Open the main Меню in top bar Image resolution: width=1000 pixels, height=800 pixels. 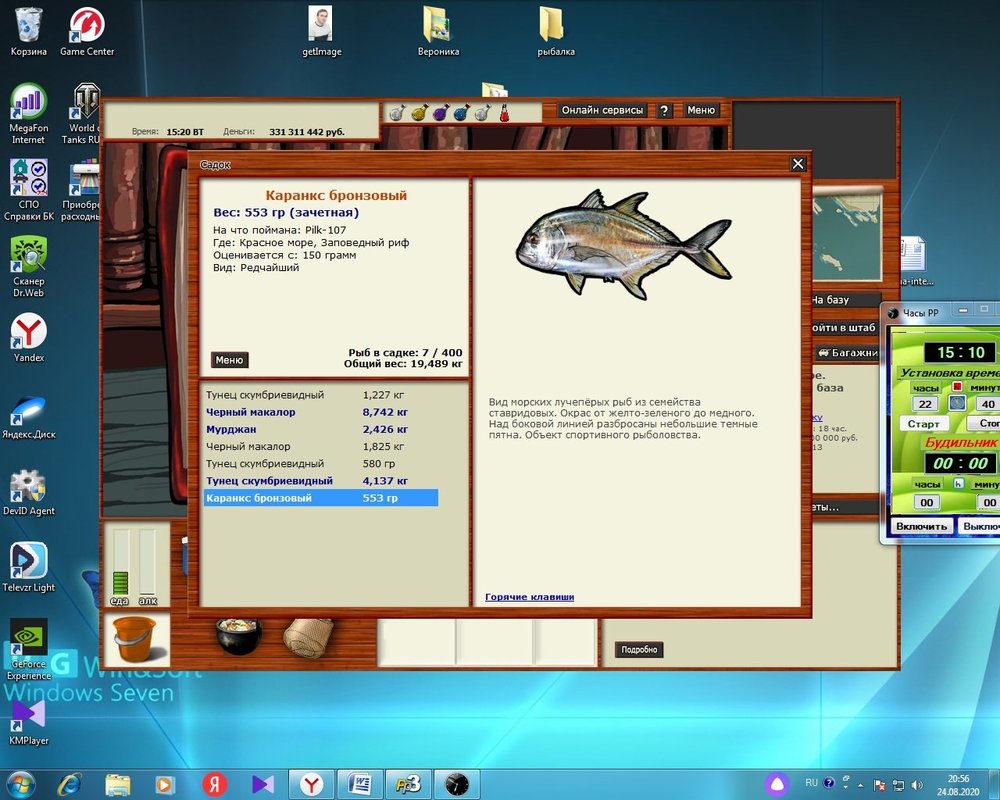[x=701, y=111]
